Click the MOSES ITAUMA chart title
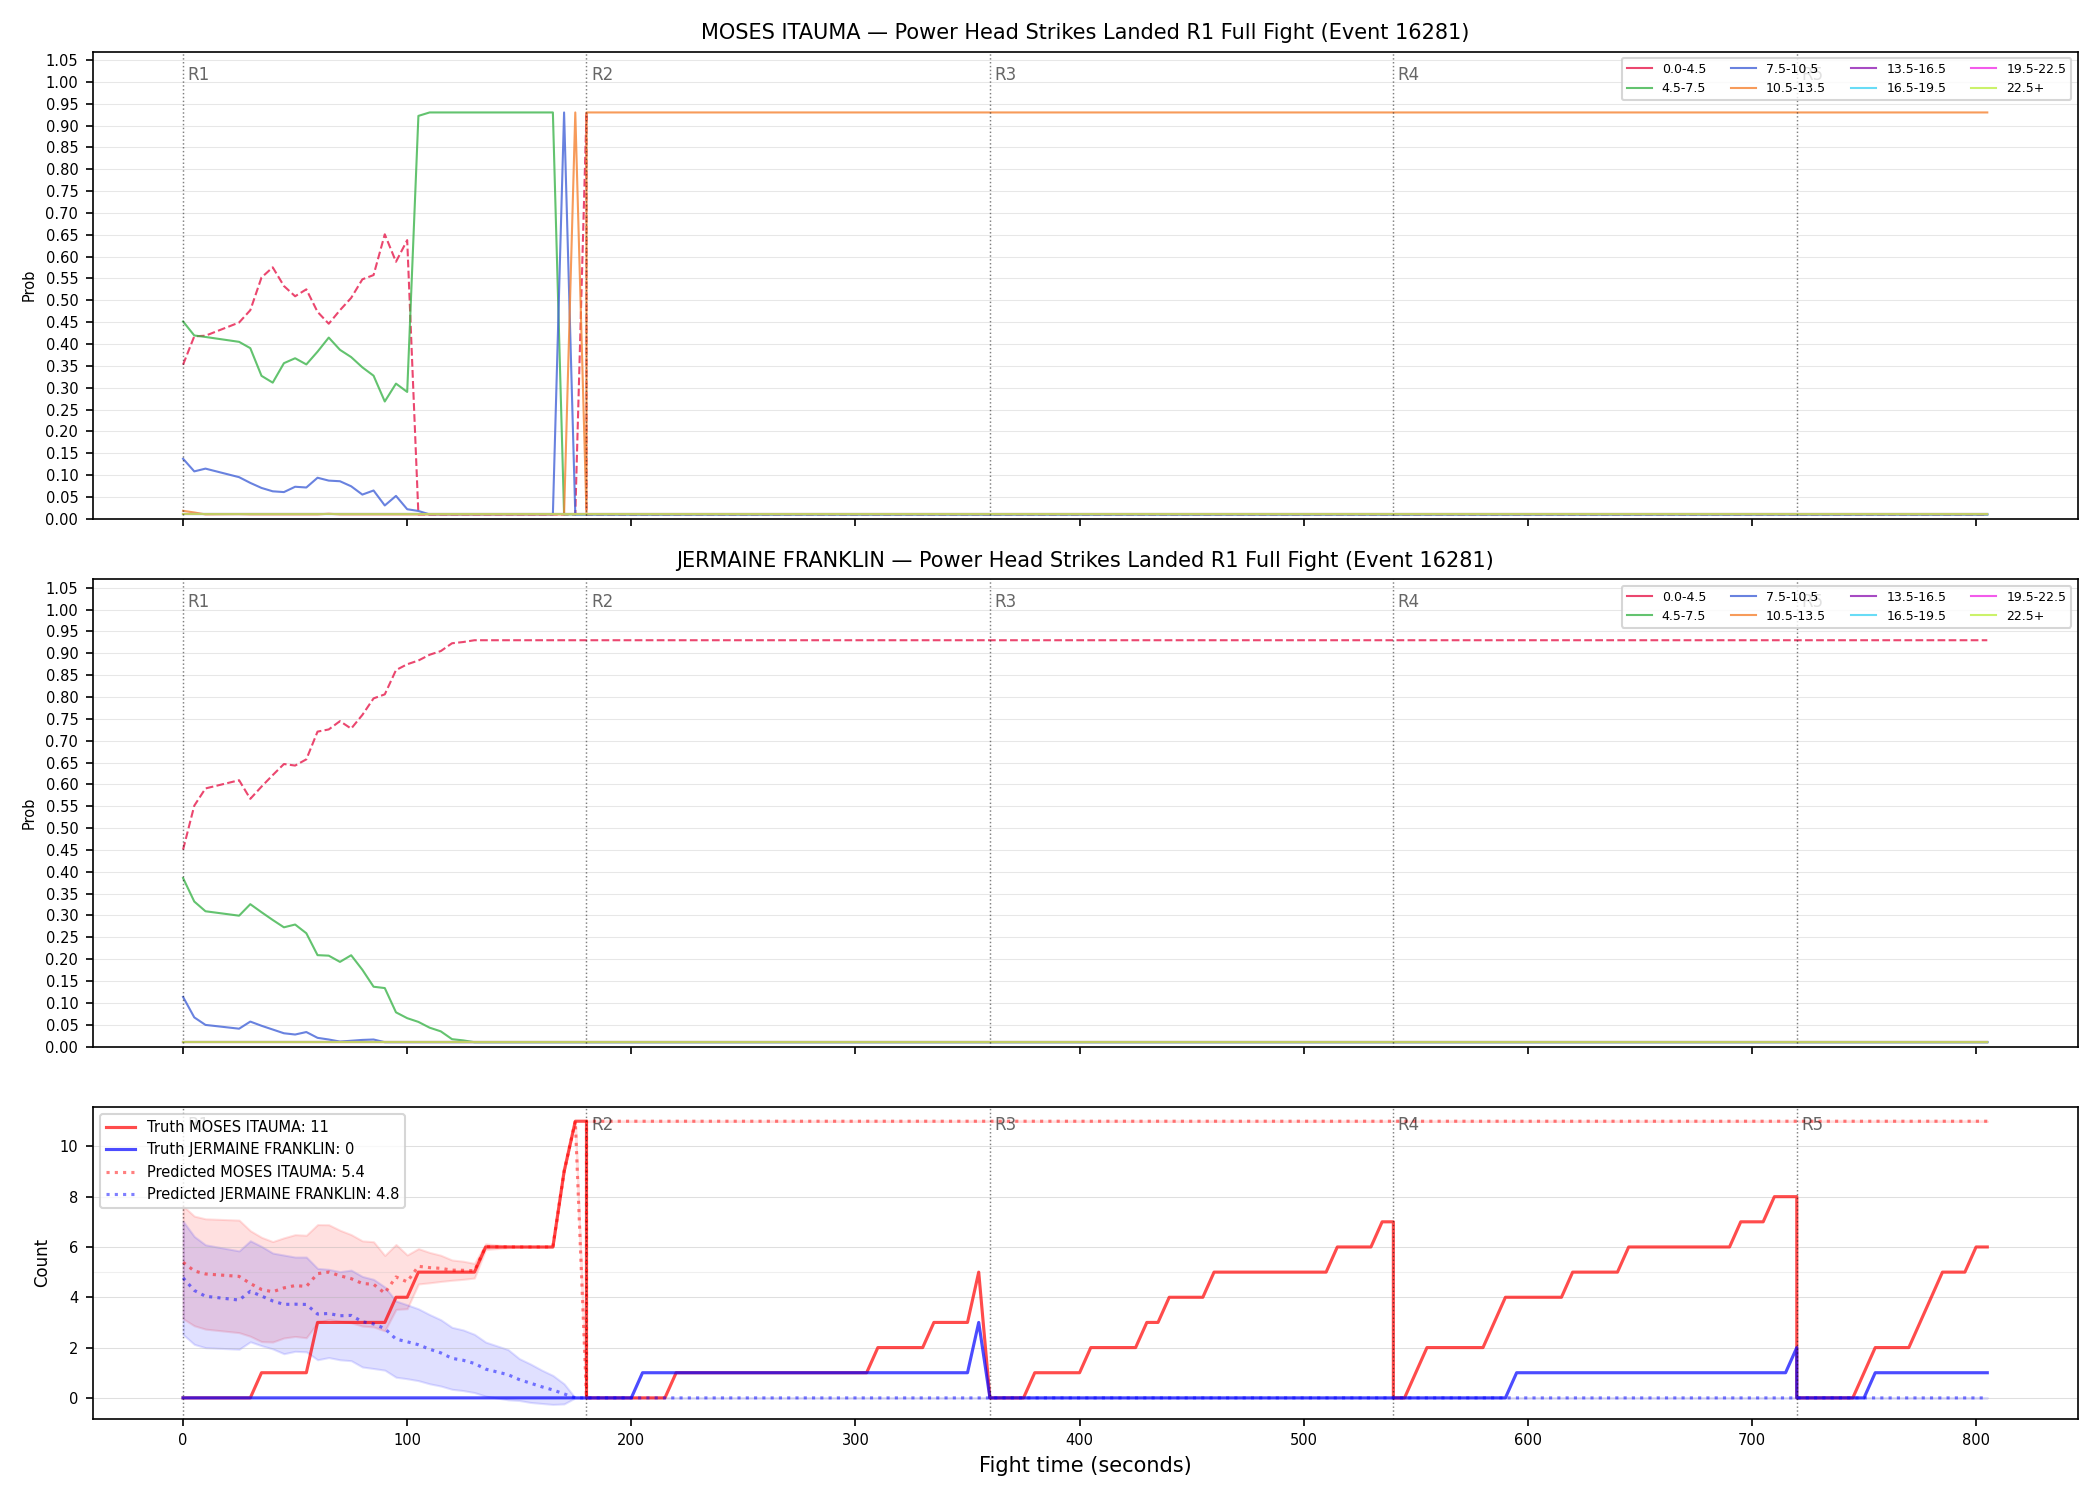 pyautogui.click(x=1085, y=32)
